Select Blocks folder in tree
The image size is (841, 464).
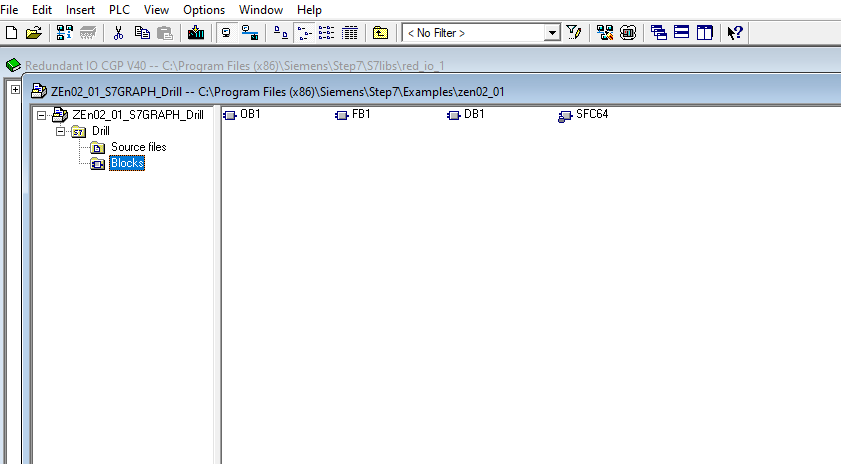point(127,163)
